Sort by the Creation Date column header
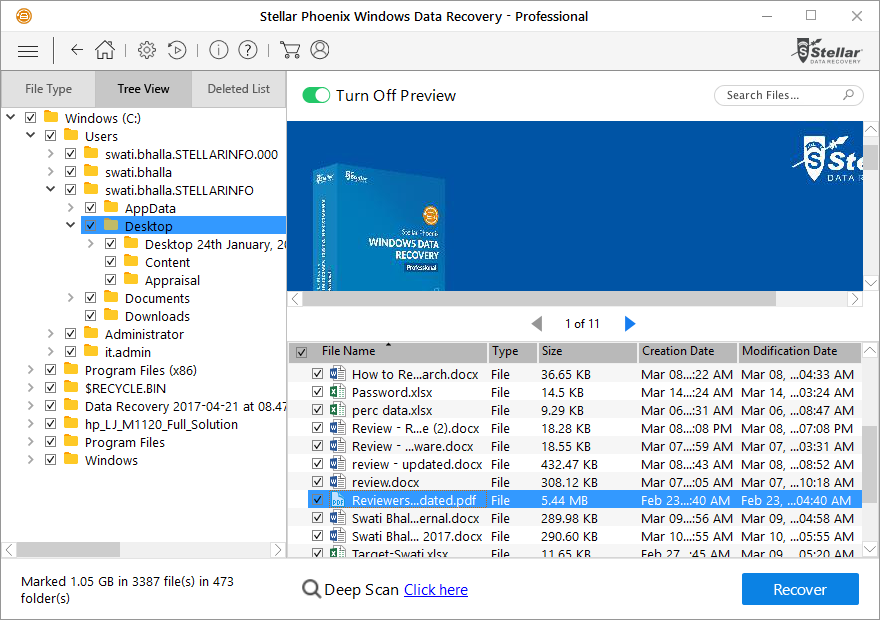The height and width of the screenshot is (620, 880). tap(688, 352)
